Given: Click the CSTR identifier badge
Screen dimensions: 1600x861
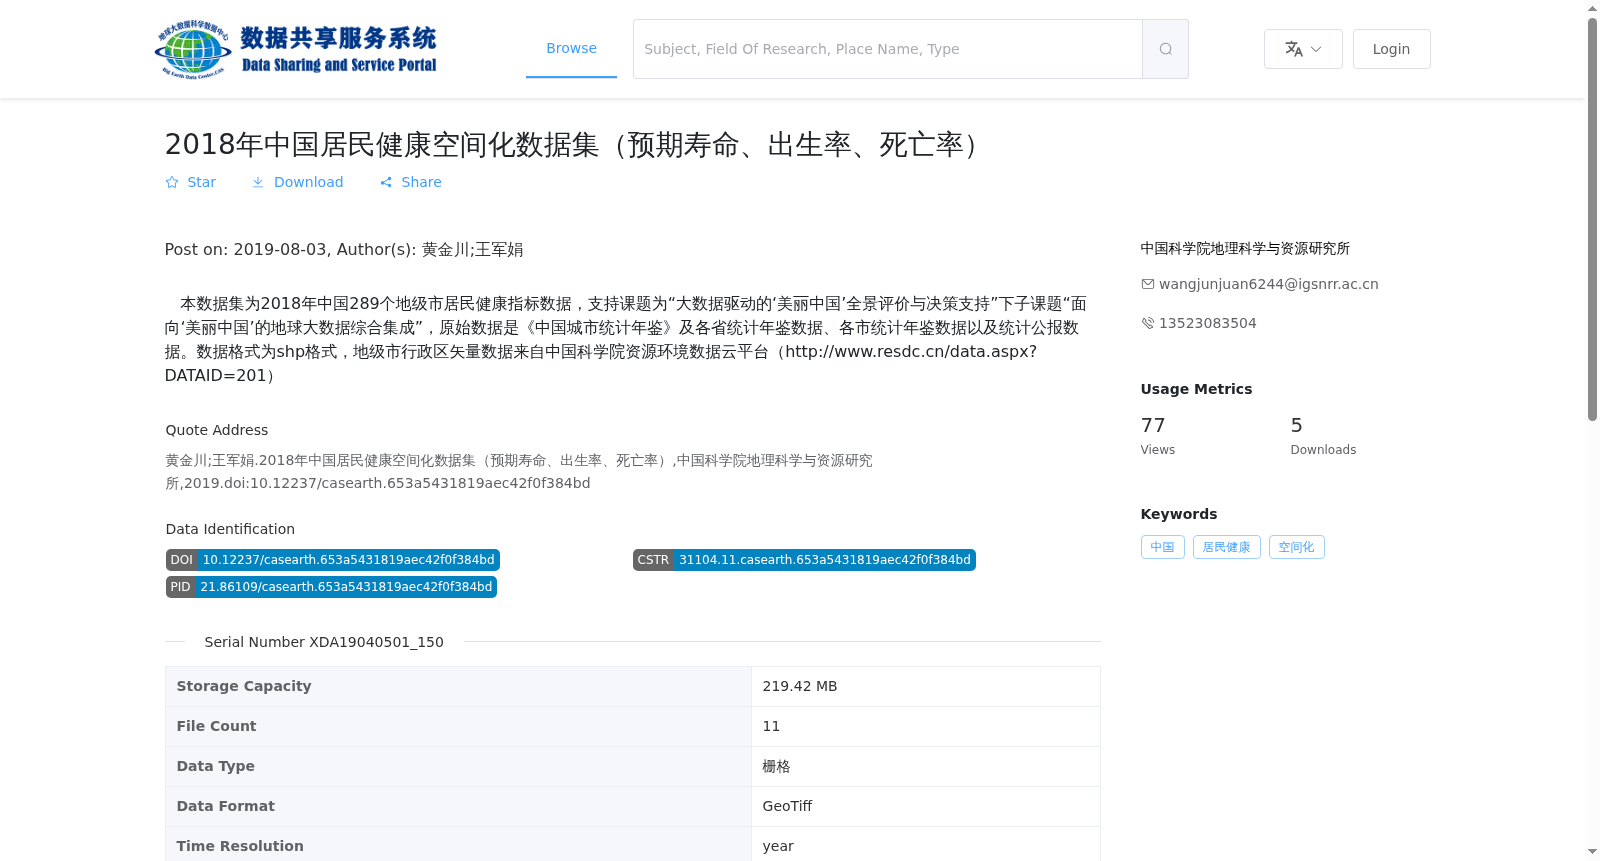Looking at the screenshot, I should click(x=804, y=560).
